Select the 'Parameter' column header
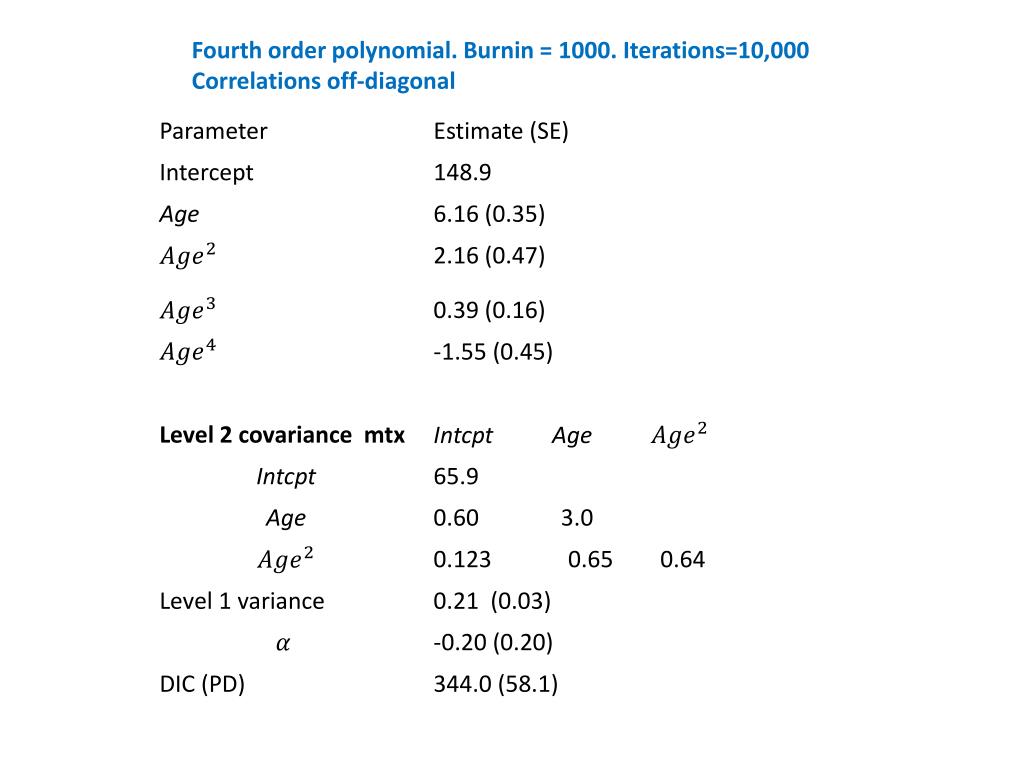 click(213, 131)
